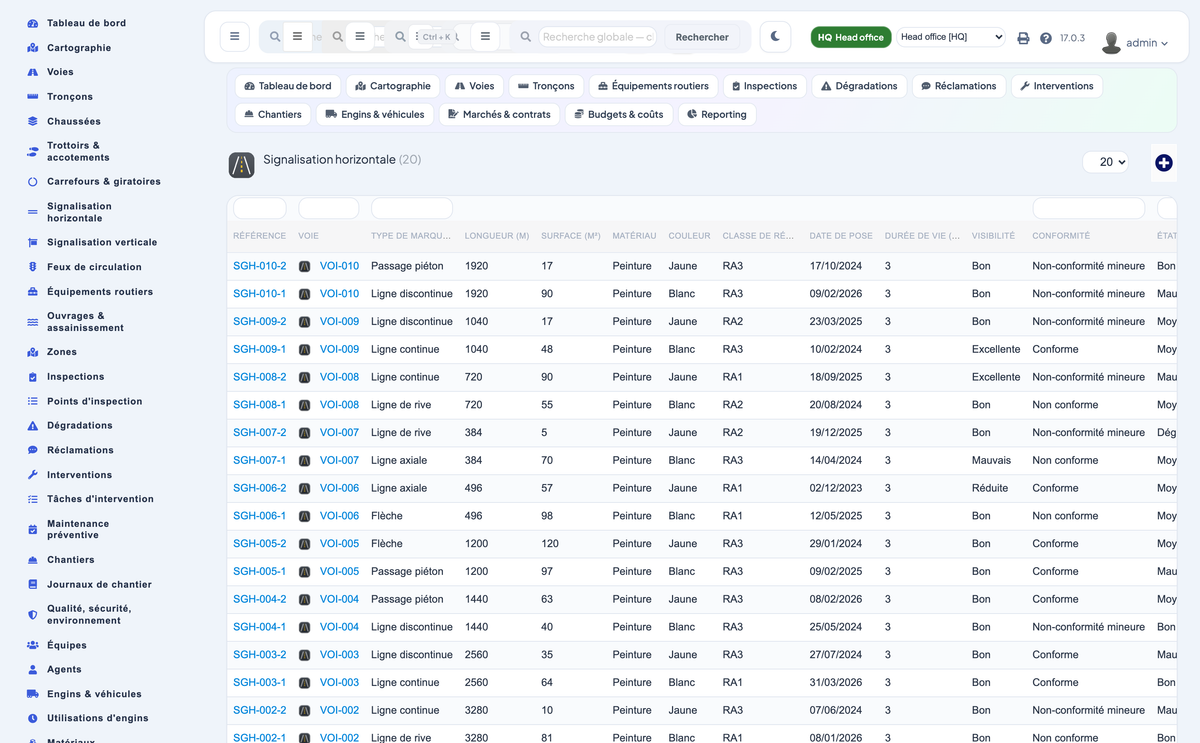This screenshot has width=1200, height=743.
Task: Click the road icon beside the Signalisation horizontale title
Action: click(241, 165)
